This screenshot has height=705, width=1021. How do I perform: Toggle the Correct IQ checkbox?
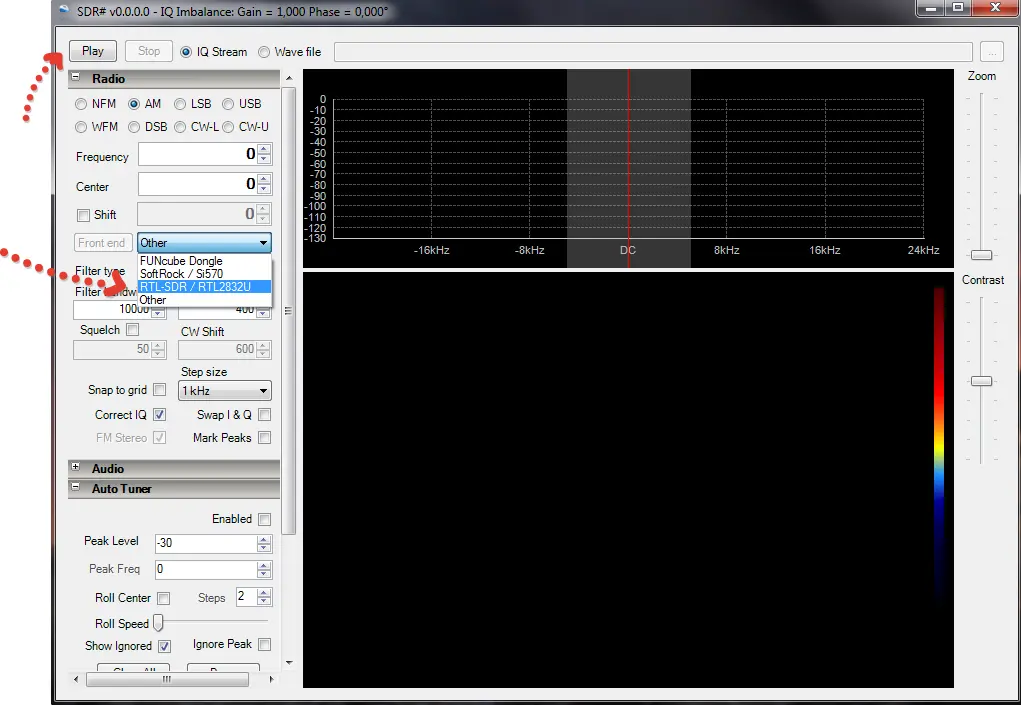159,414
